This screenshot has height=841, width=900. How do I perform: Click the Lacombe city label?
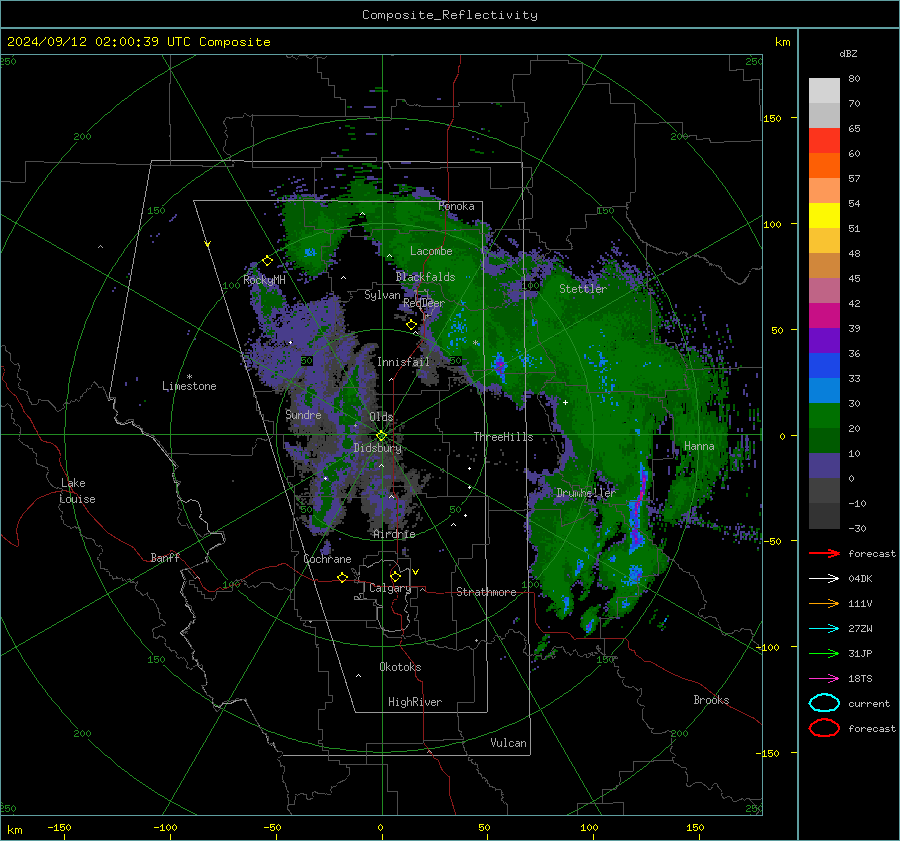pyautogui.click(x=431, y=251)
